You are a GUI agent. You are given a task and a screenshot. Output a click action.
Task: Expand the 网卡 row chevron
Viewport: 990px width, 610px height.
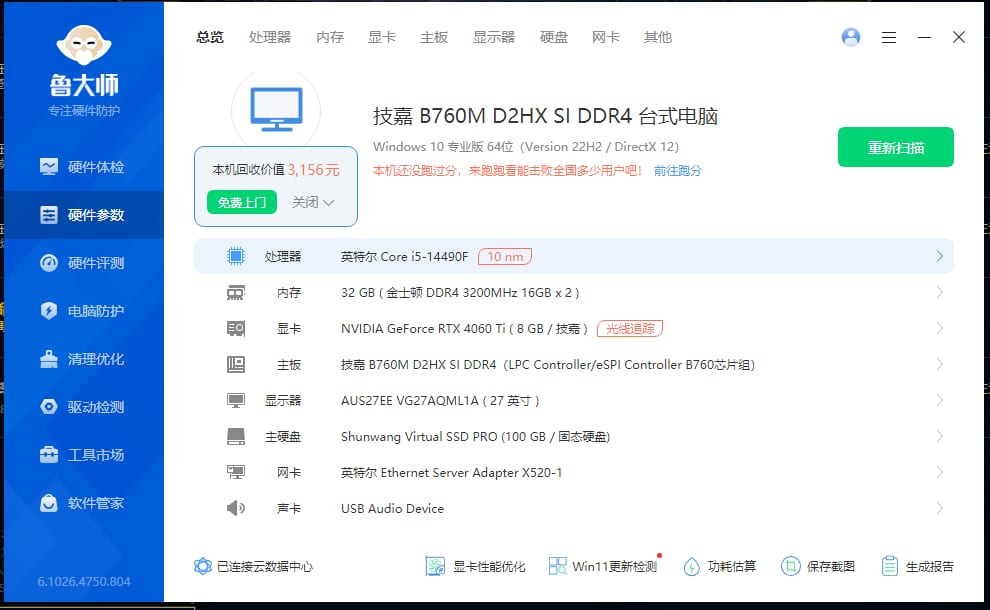[x=939, y=472]
